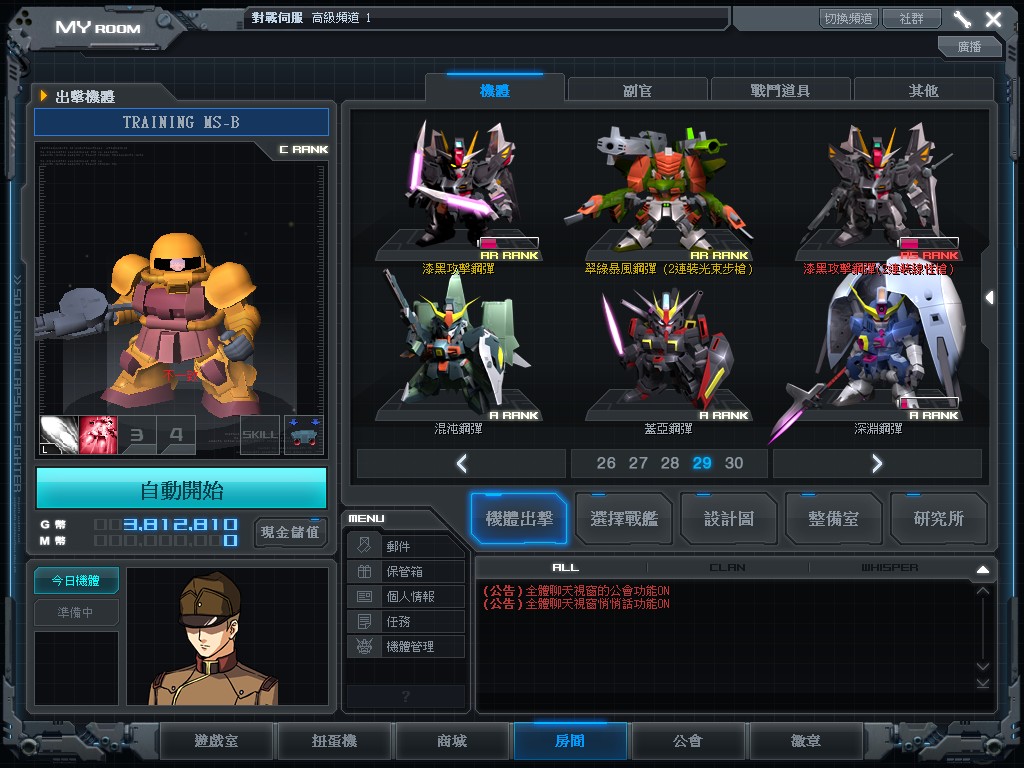Click the magnifier icon beside MY ROOM
Image resolution: width=1024 pixels, height=768 pixels.
point(164,21)
